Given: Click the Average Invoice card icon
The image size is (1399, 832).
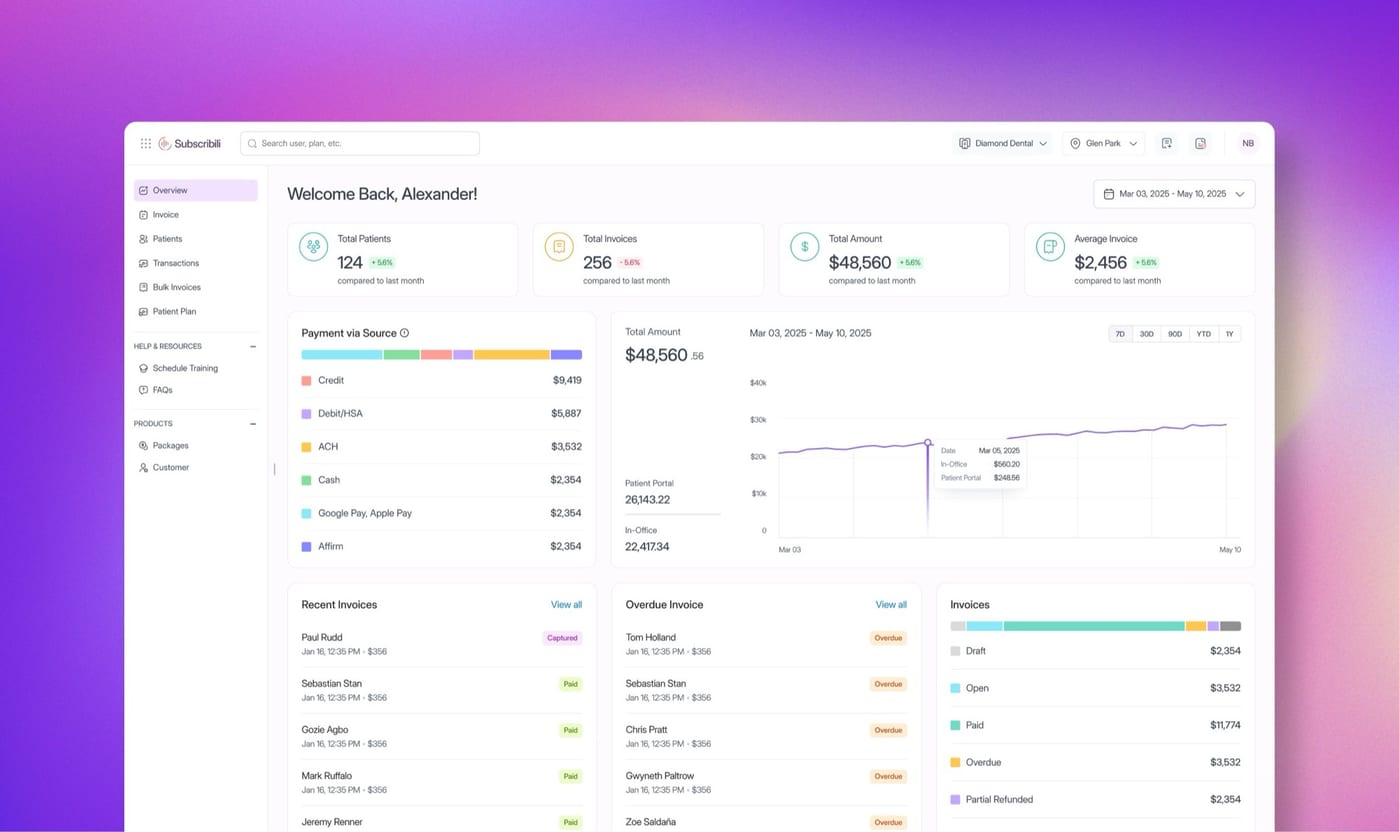Looking at the screenshot, I should point(1050,247).
